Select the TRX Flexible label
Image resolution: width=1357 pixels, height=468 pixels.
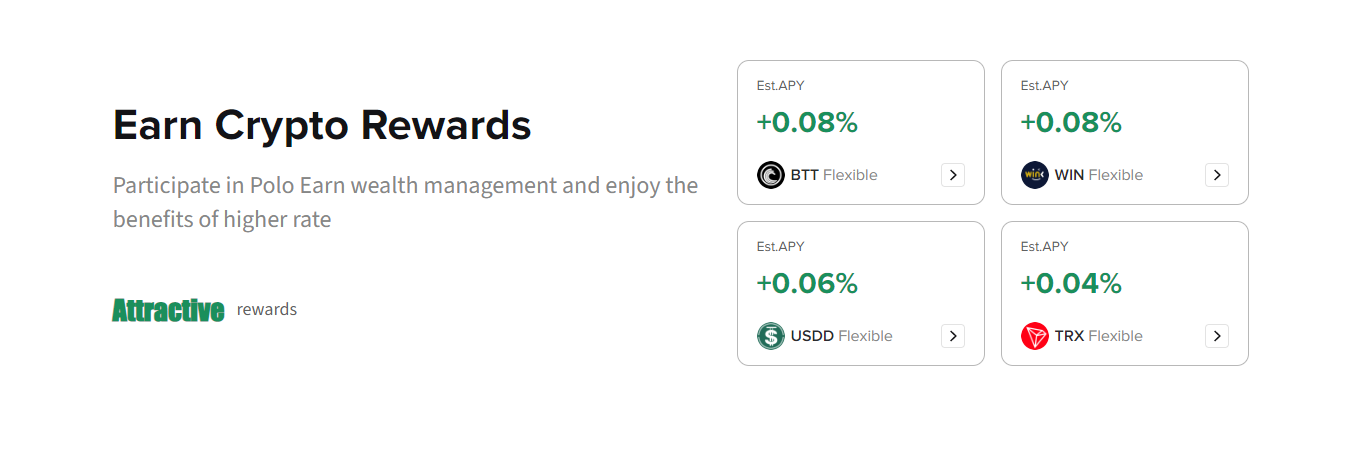tap(1098, 336)
